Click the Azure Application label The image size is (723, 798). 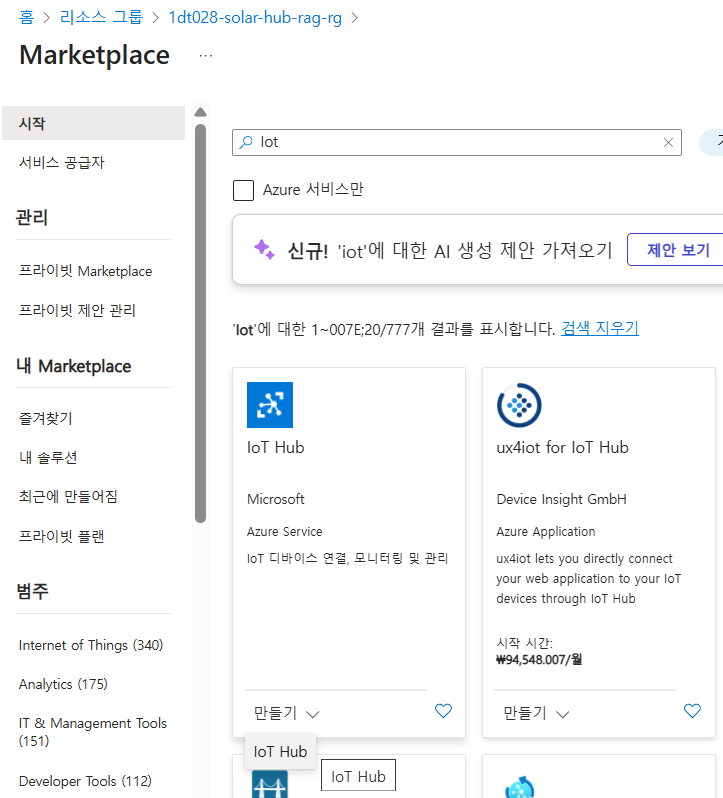click(546, 531)
